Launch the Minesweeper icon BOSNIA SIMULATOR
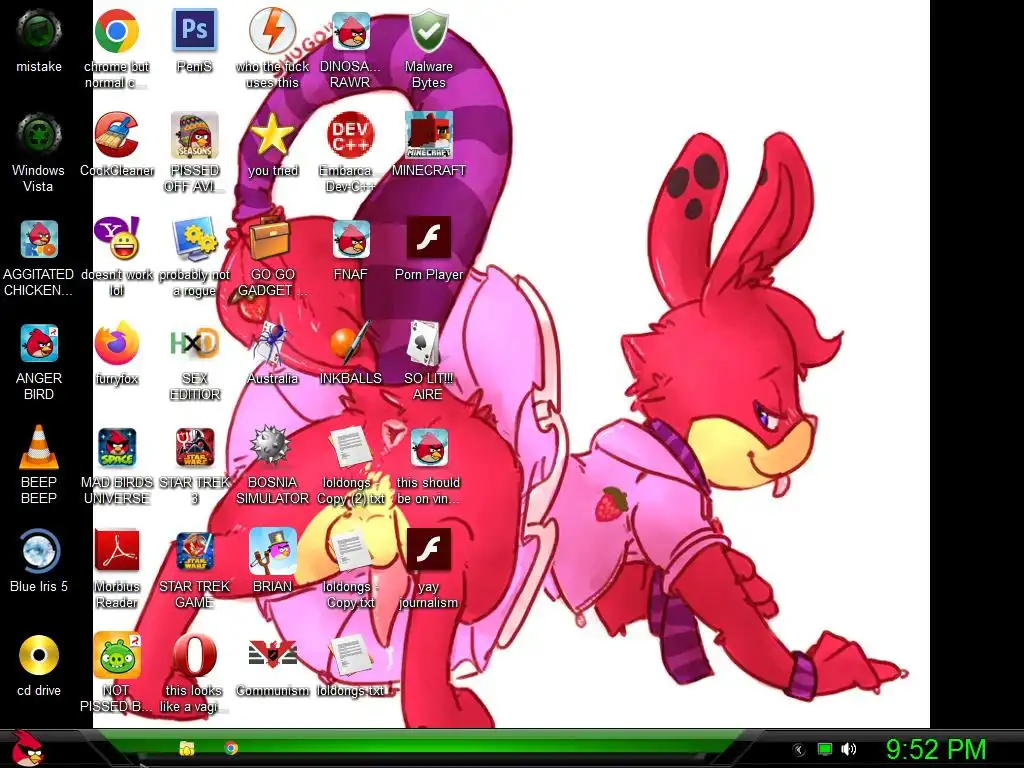Image resolution: width=1024 pixels, height=768 pixels. 272,447
